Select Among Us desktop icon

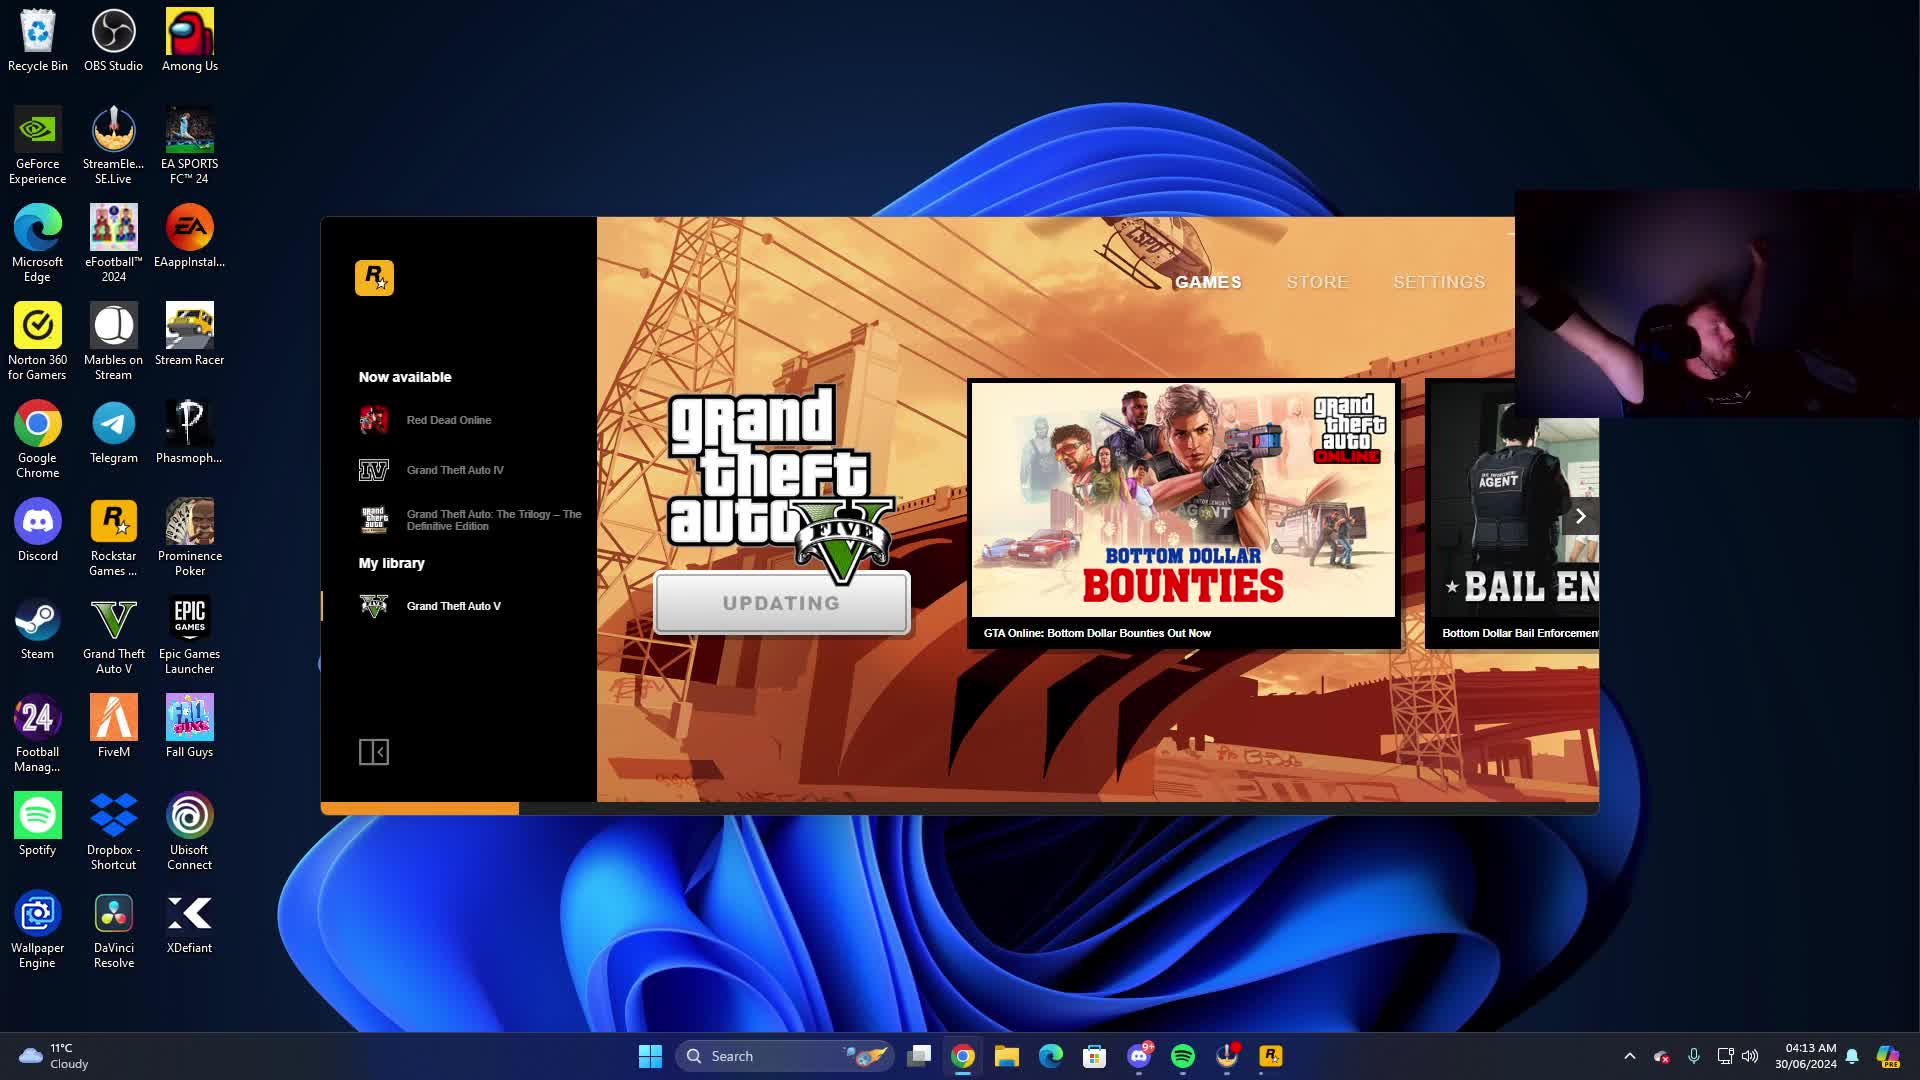point(190,41)
